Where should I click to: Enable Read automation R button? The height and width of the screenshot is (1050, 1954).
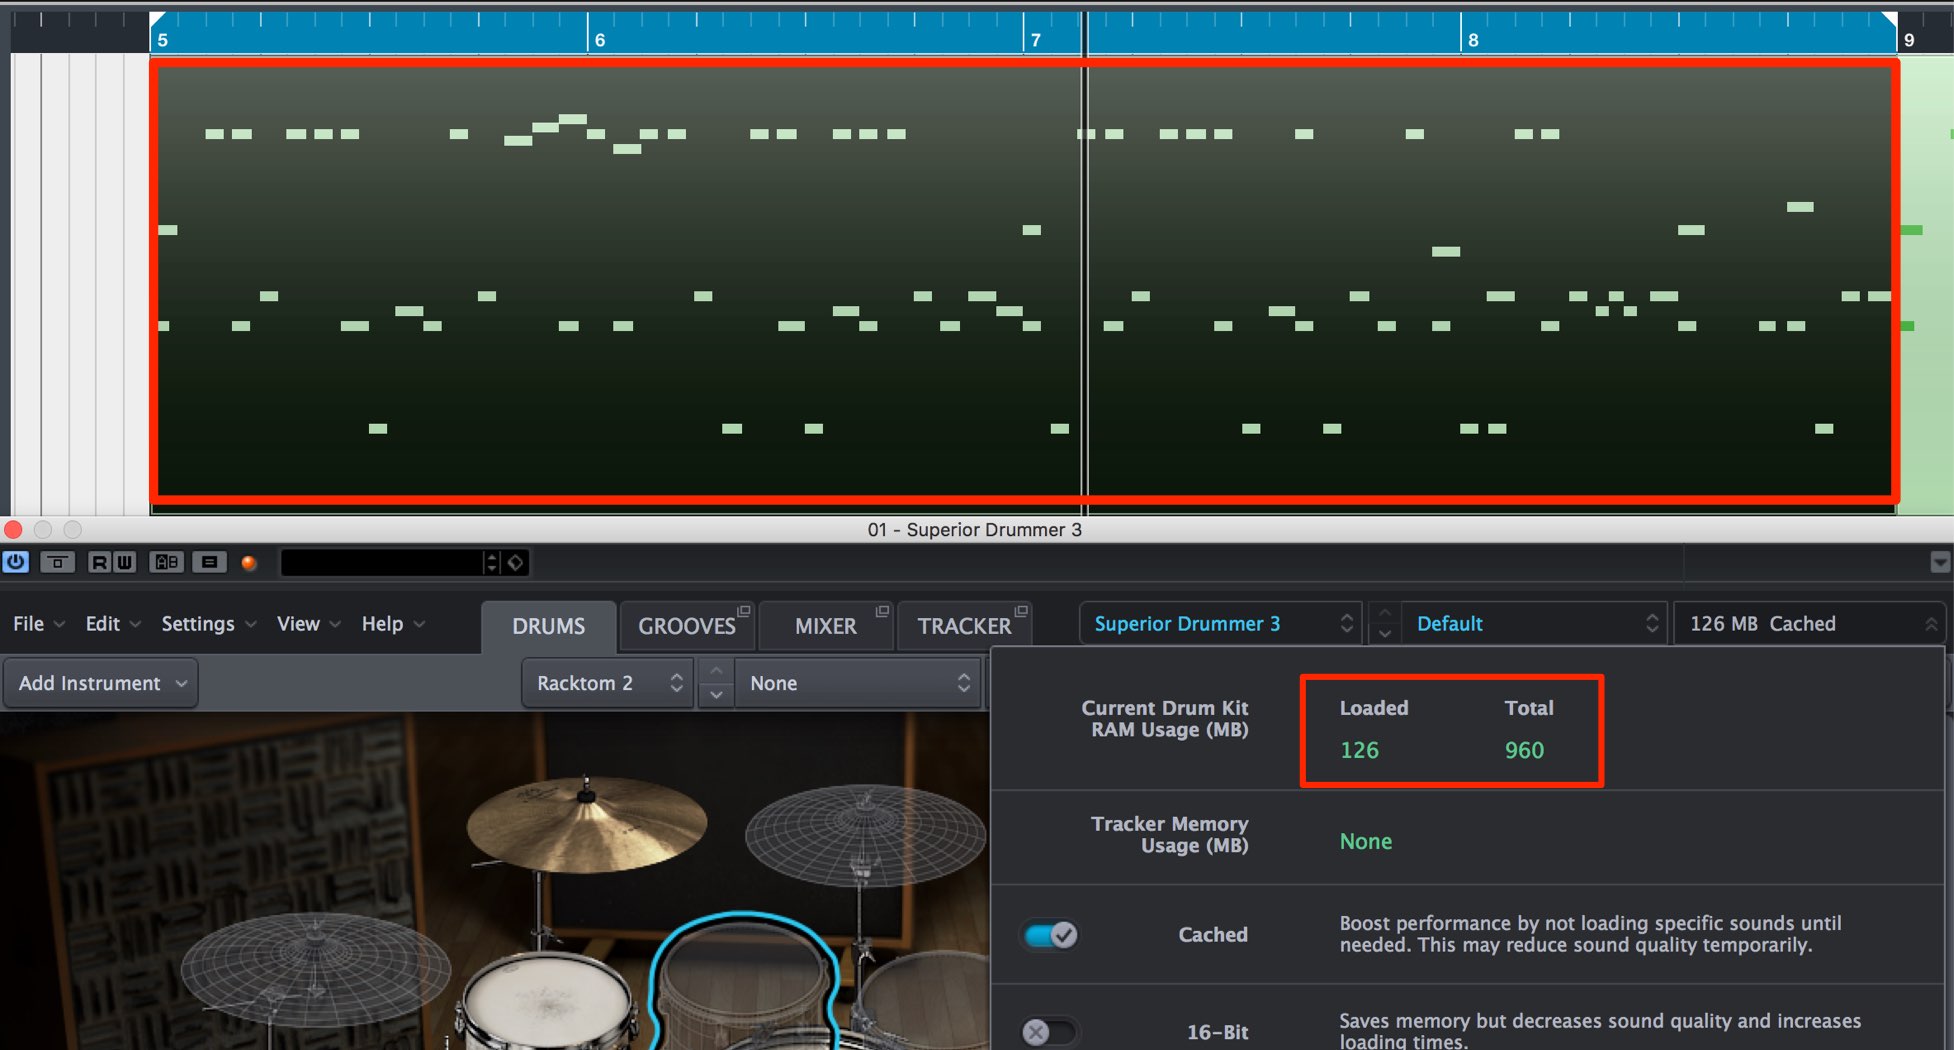click(99, 562)
